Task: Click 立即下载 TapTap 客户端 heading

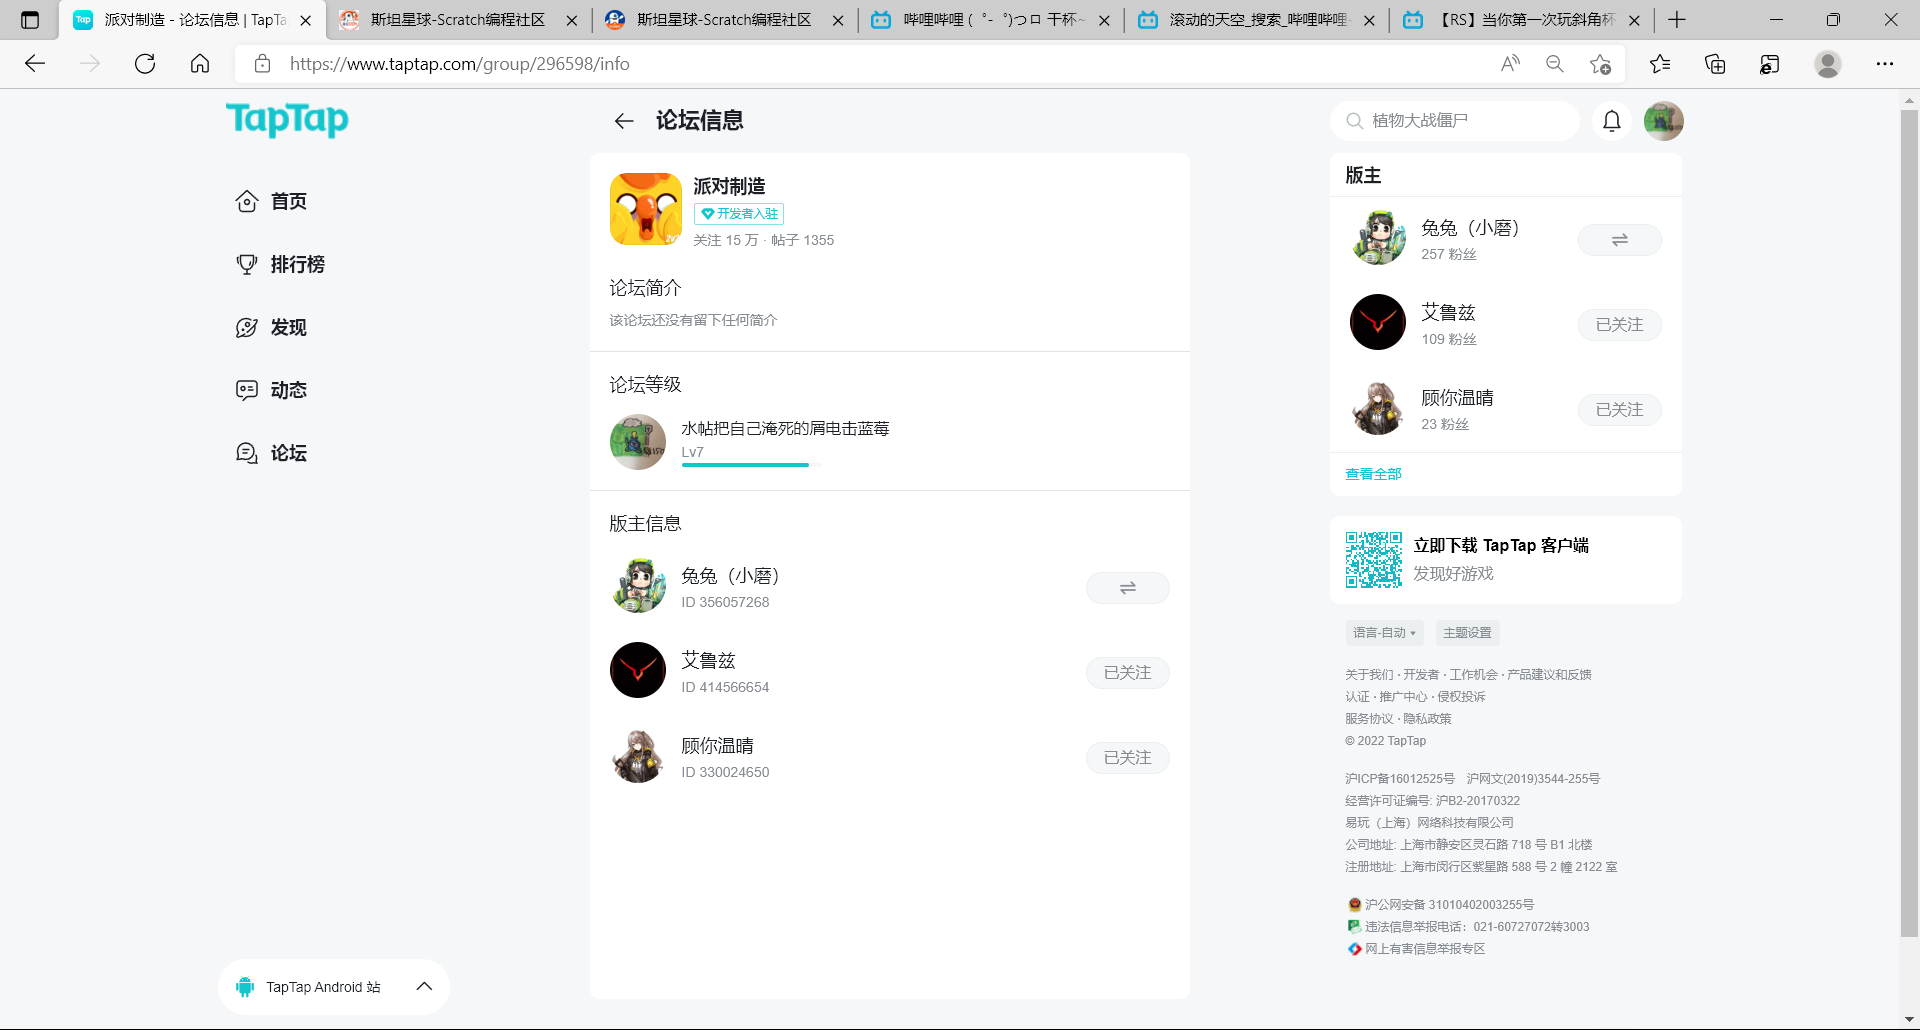Action: [x=1501, y=545]
